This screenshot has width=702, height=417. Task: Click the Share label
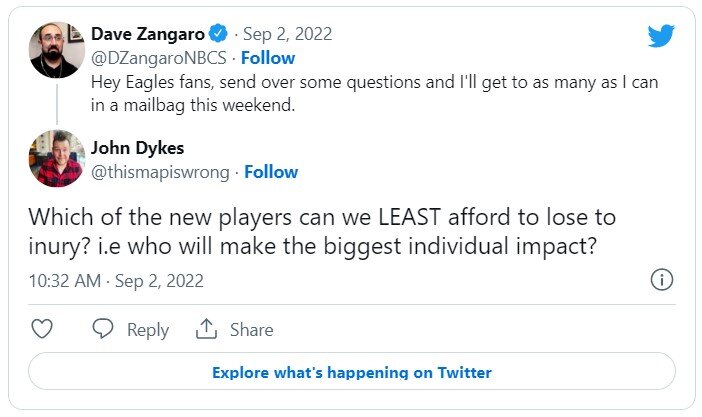coord(251,330)
